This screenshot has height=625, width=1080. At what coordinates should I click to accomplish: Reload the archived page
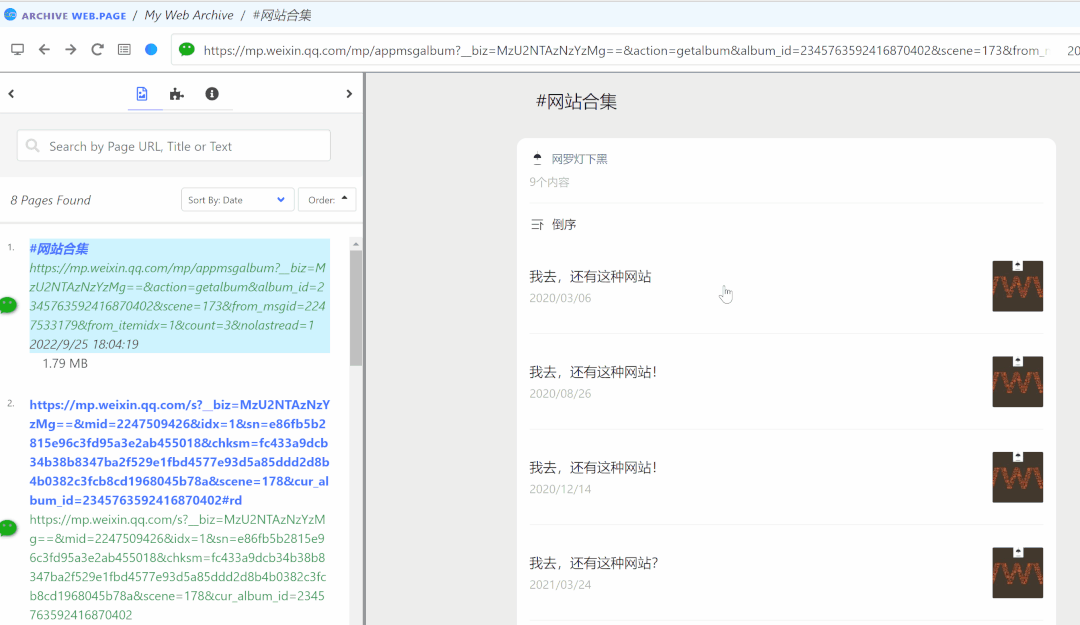[97, 50]
